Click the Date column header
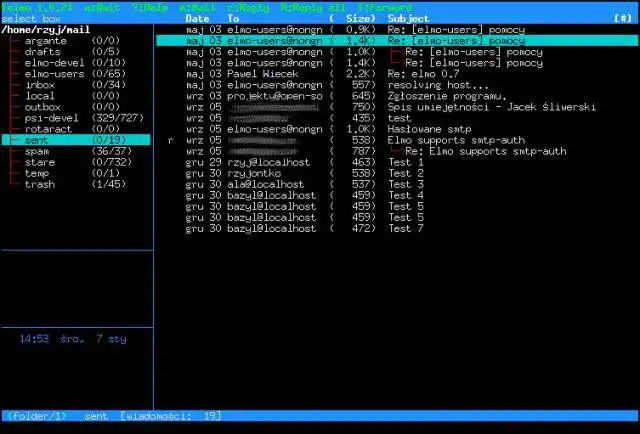640x434 pixels. (198, 18)
